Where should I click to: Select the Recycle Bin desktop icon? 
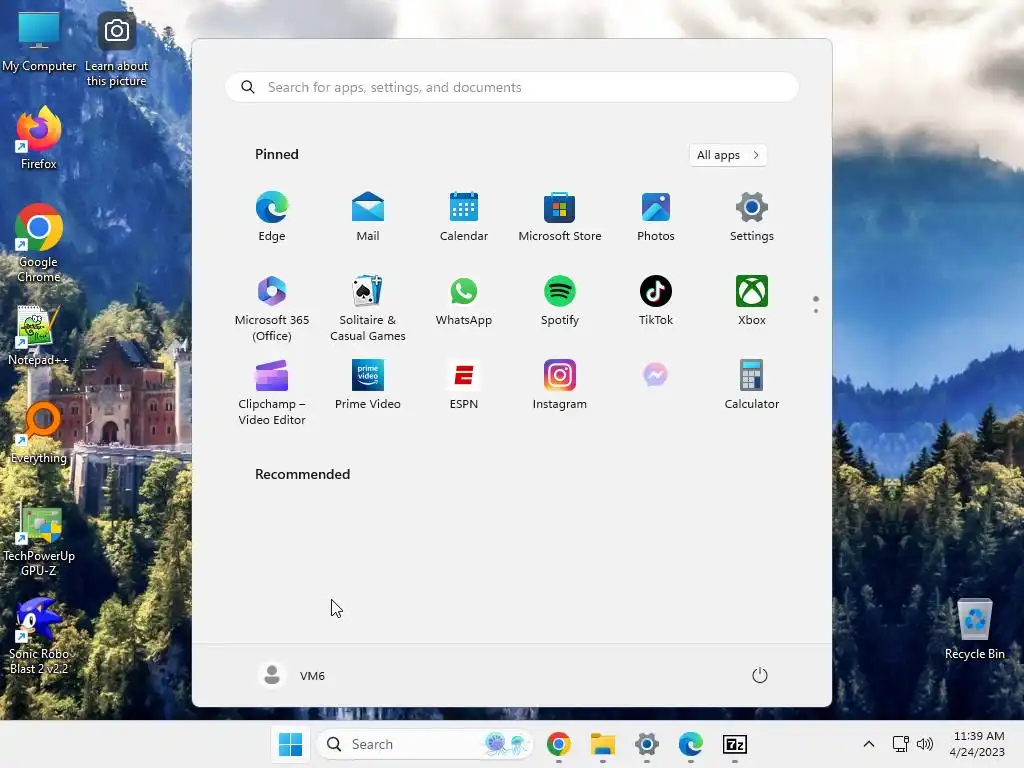click(974, 629)
